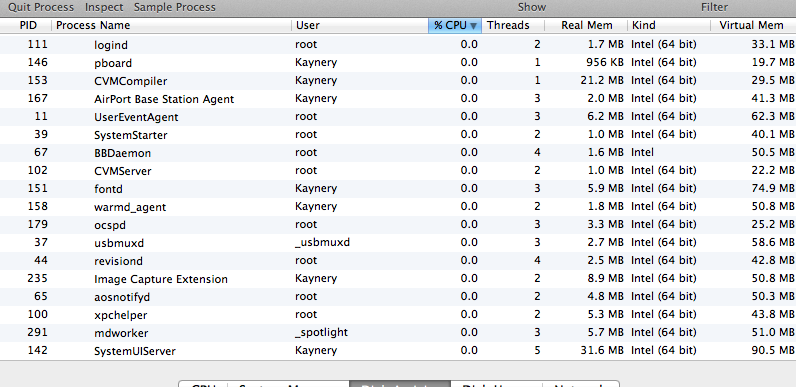Click the 19.7 MB virtual memory value
This screenshot has width=796, height=387.
(773, 62)
